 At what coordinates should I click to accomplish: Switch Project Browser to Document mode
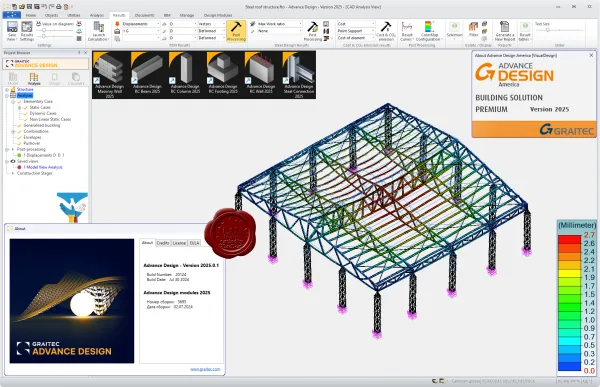(x=76, y=79)
